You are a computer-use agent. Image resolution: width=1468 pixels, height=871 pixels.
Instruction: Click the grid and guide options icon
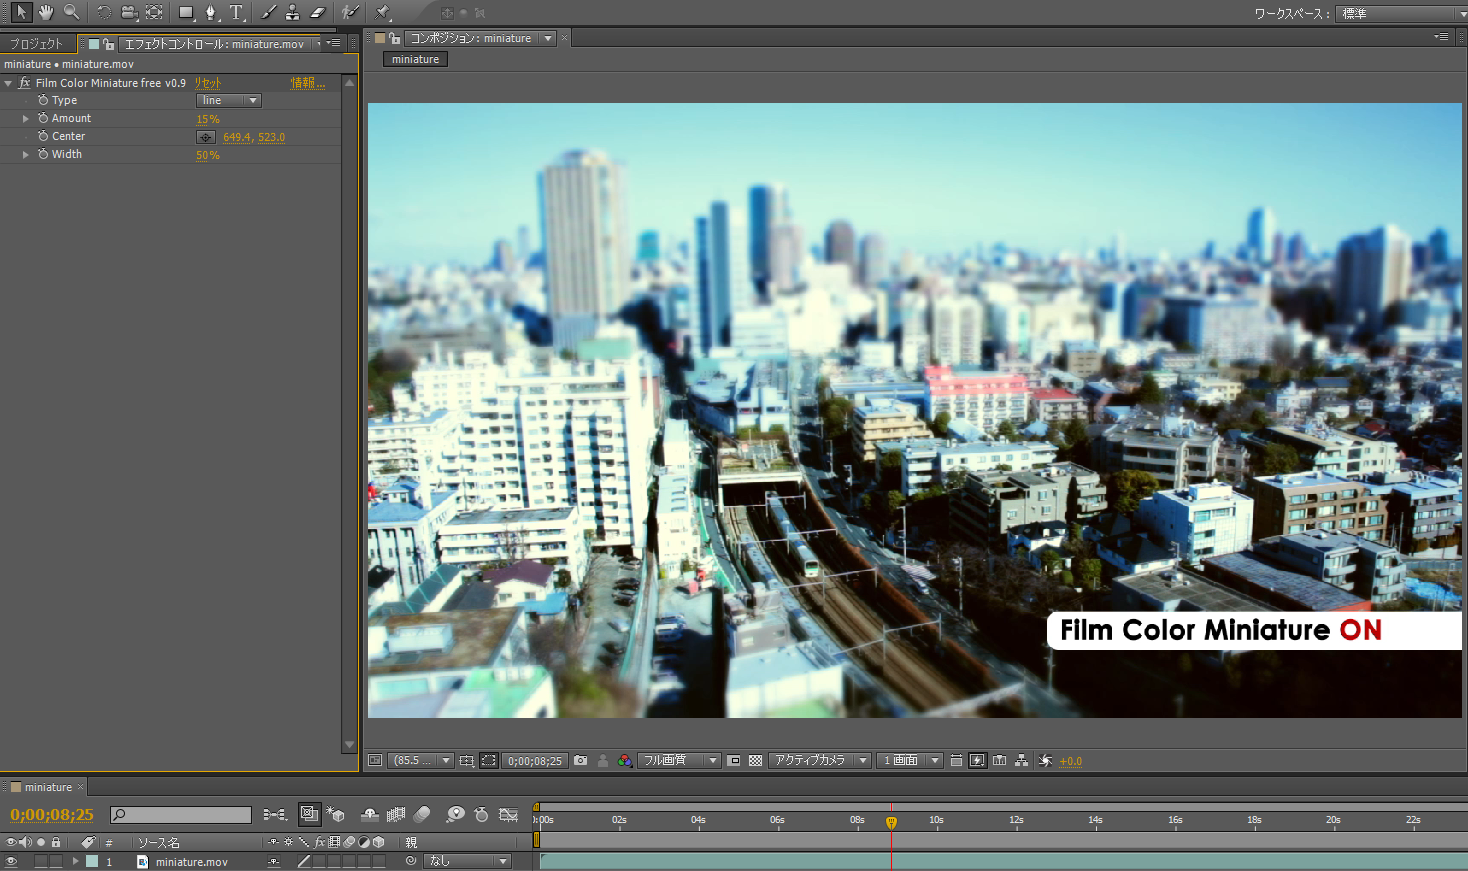[x=467, y=761]
